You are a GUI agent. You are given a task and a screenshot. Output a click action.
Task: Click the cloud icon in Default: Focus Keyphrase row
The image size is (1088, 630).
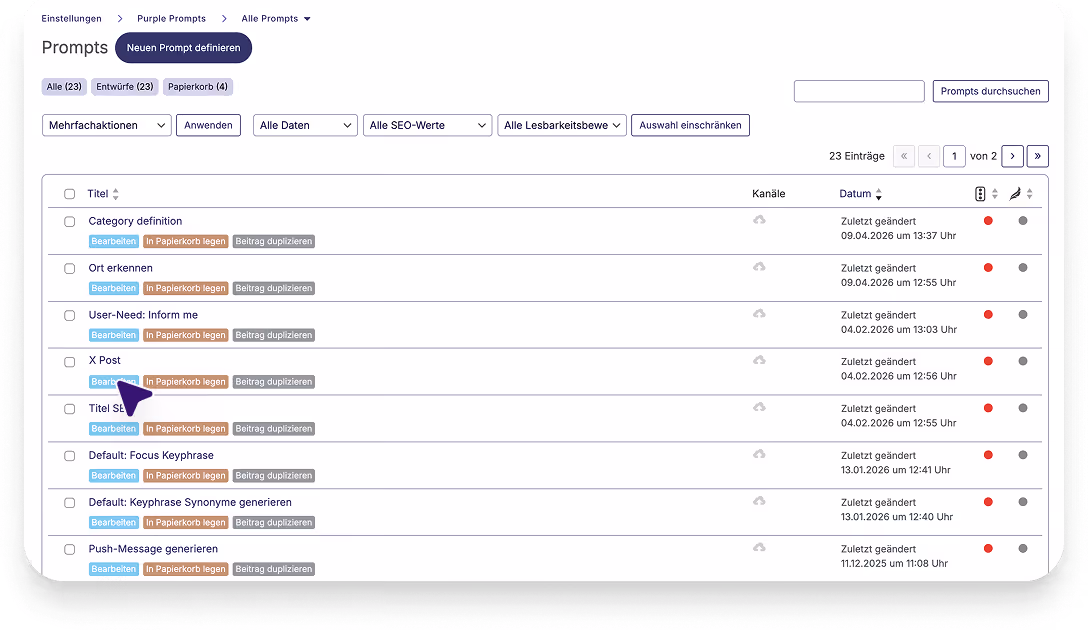759,454
